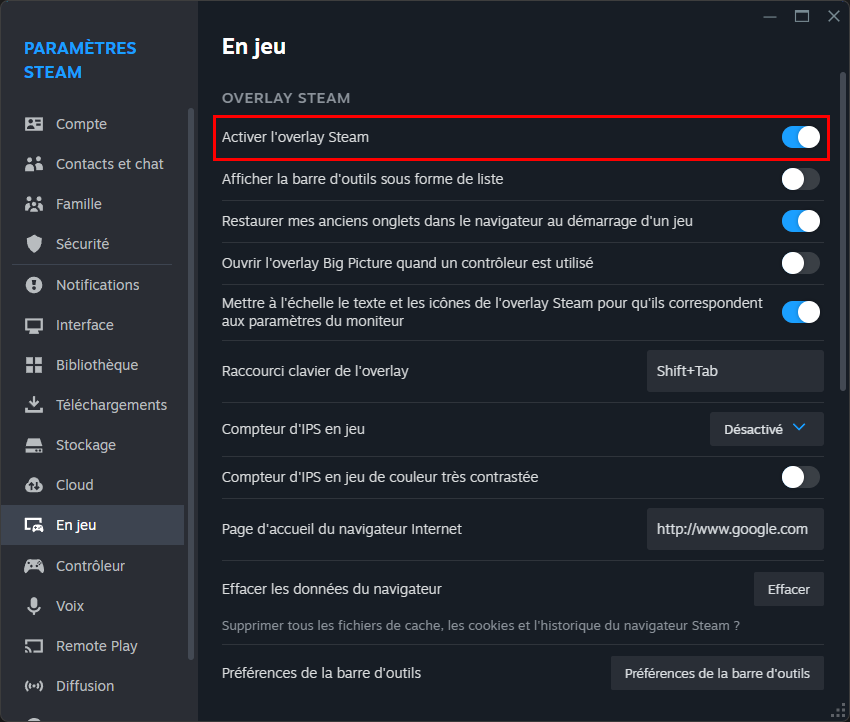Select the Interface label in sidebar
Viewport: 850px width, 722px height.
pyautogui.click(x=85, y=325)
